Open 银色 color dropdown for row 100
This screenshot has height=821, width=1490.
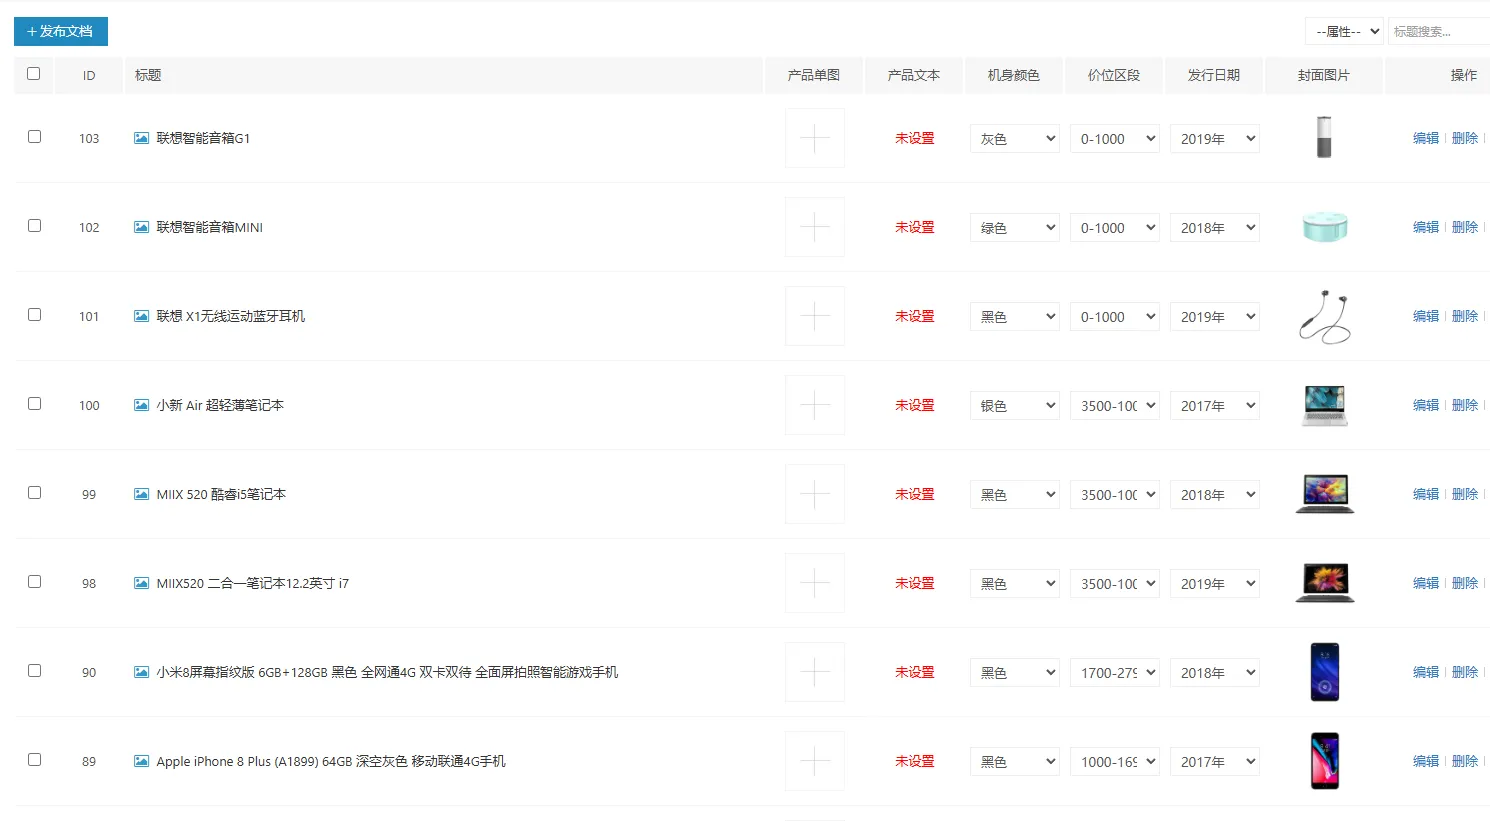pyautogui.click(x=1014, y=406)
